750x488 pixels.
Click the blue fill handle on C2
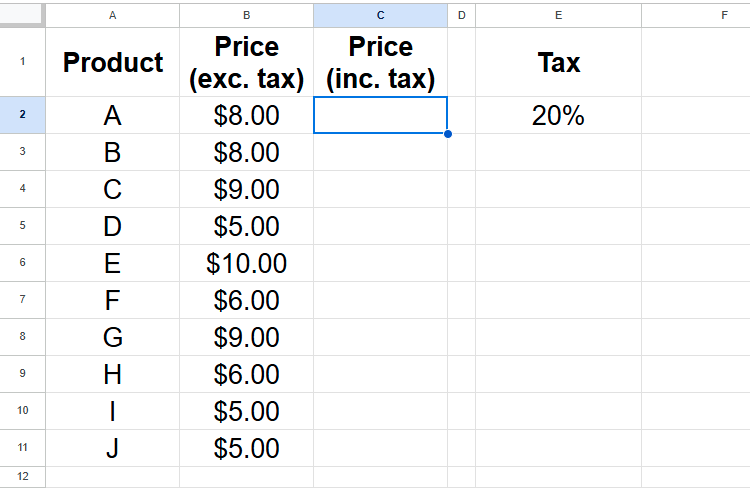pyautogui.click(x=447, y=133)
